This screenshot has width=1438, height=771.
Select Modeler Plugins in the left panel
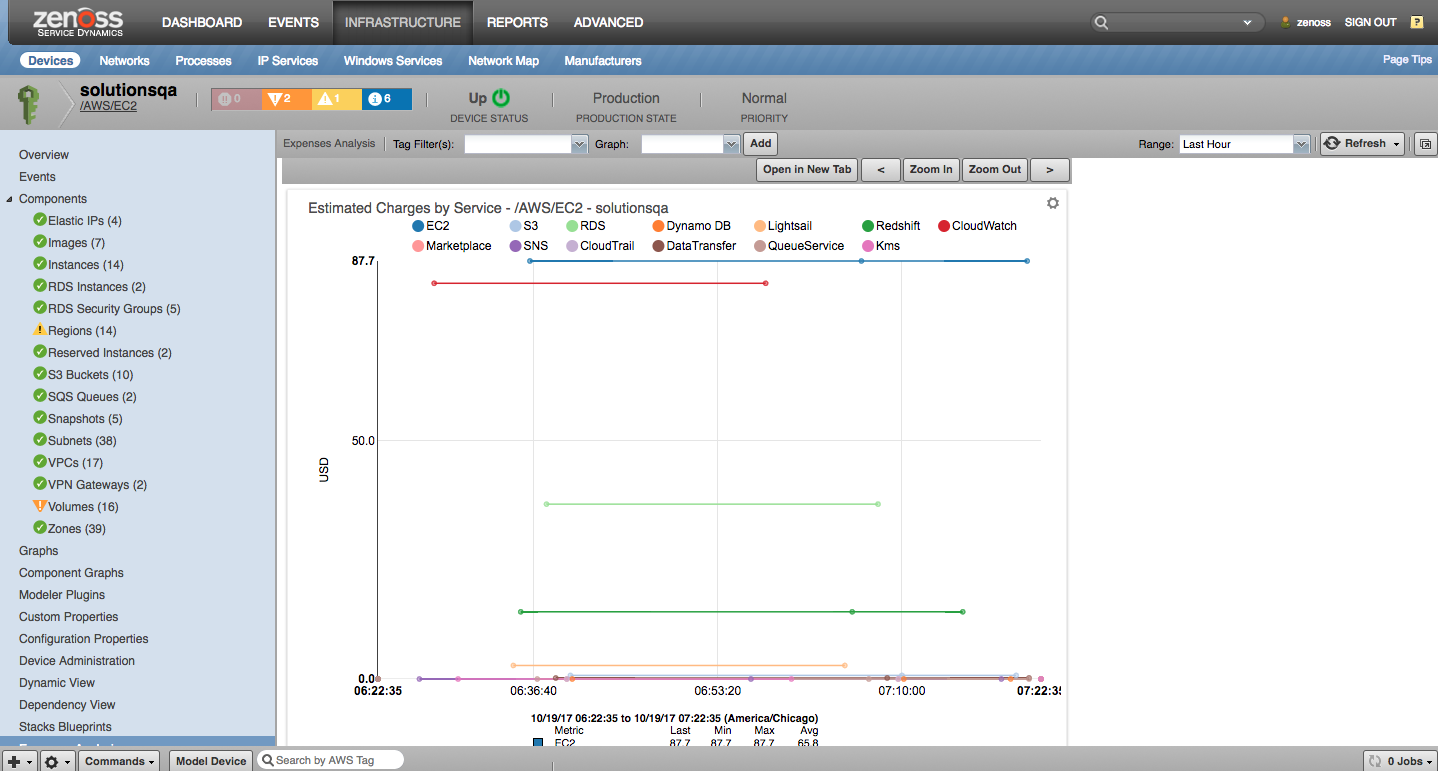pyautogui.click(x=62, y=595)
